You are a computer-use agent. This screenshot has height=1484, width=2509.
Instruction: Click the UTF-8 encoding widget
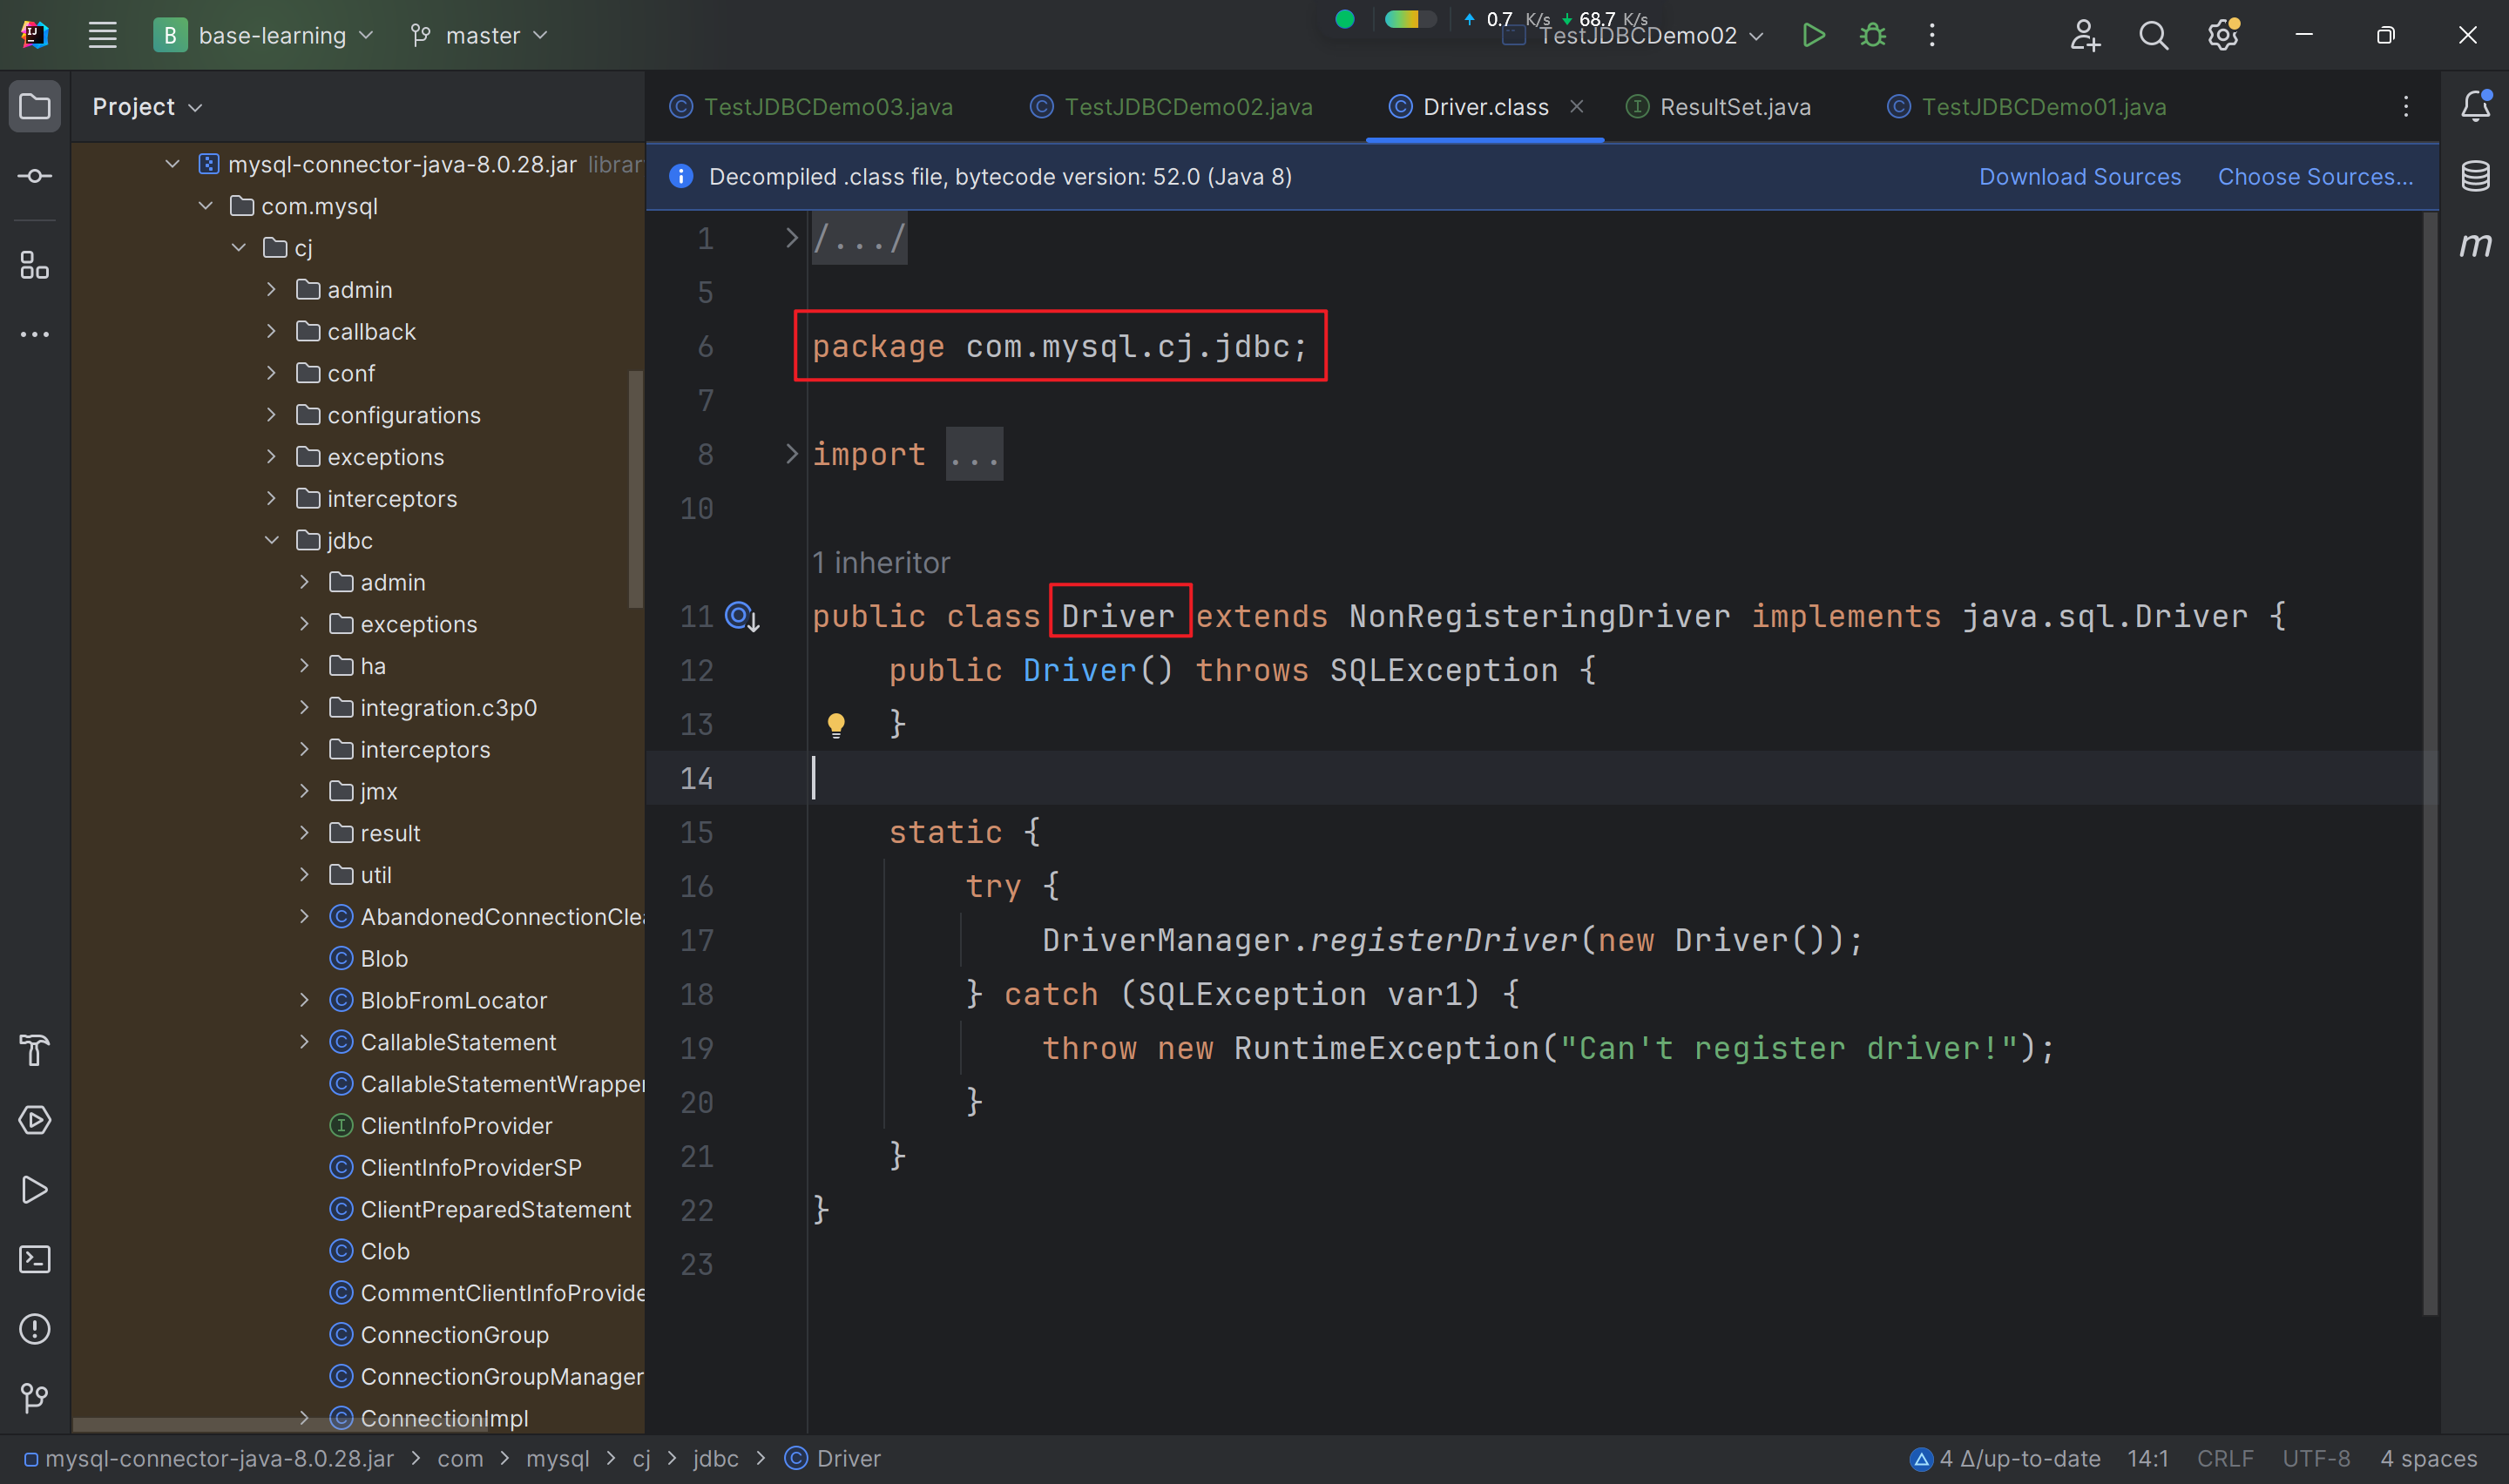[2316, 1458]
